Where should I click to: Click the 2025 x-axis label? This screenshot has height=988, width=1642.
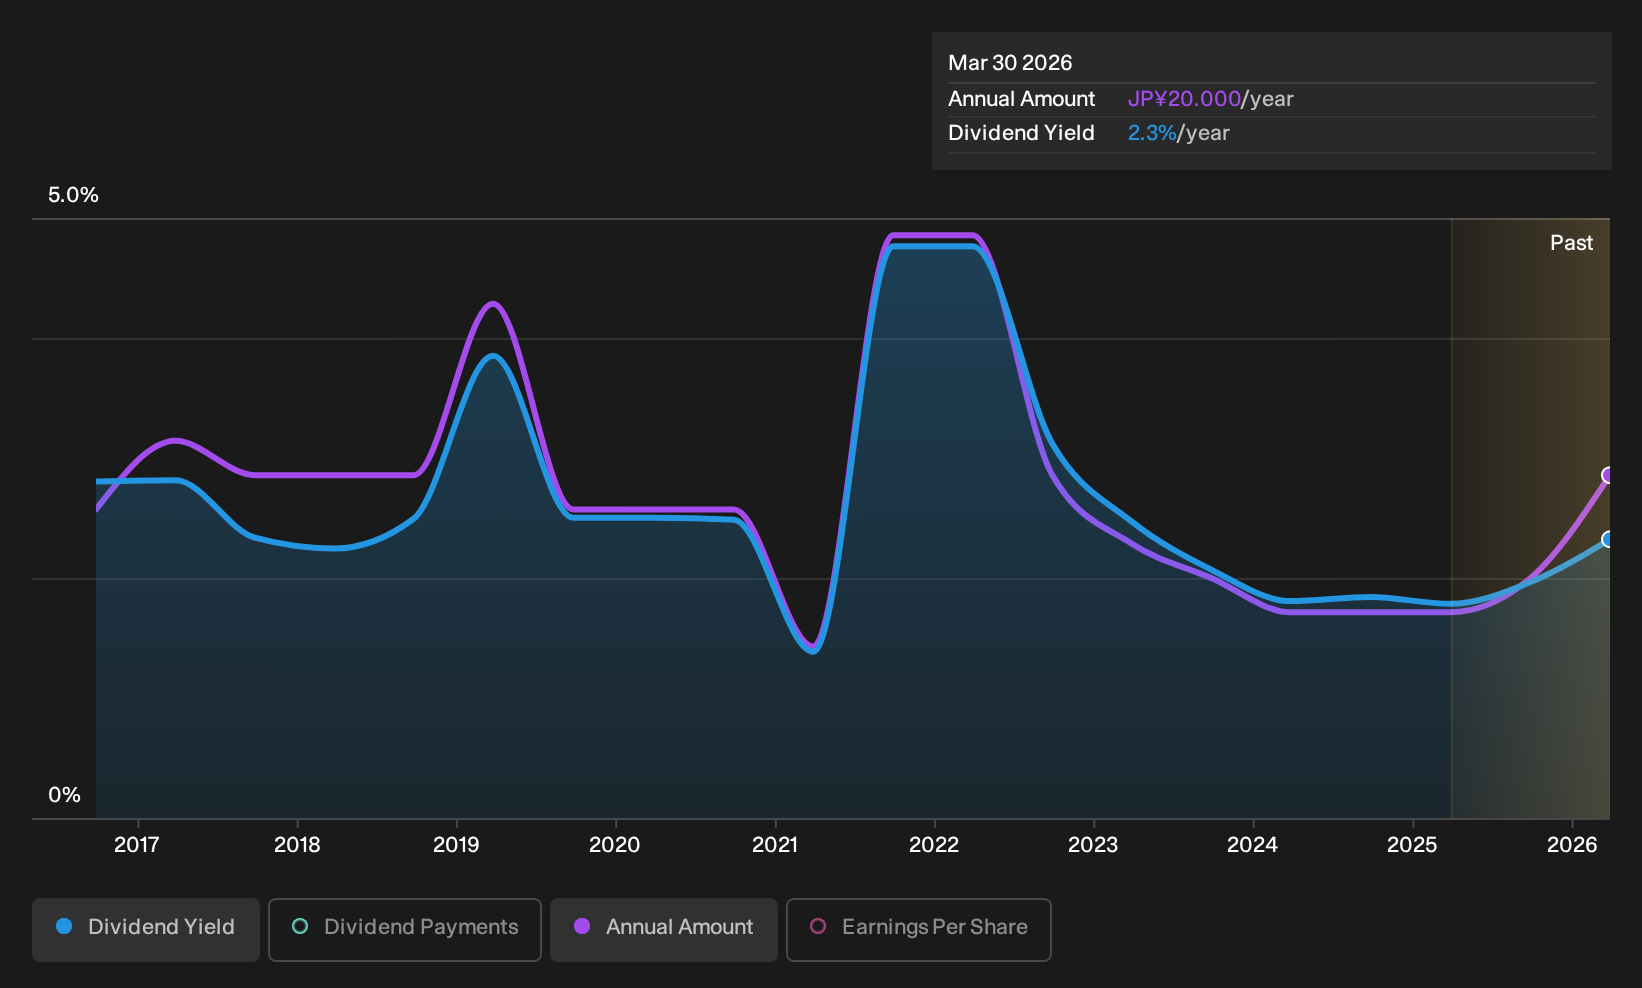[1412, 845]
